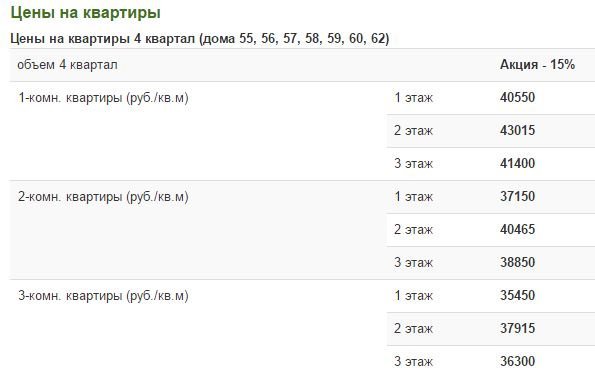Click '2 этаж' cell beside 43015
The width and height of the screenshot is (595, 388).
pyautogui.click(x=413, y=131)
